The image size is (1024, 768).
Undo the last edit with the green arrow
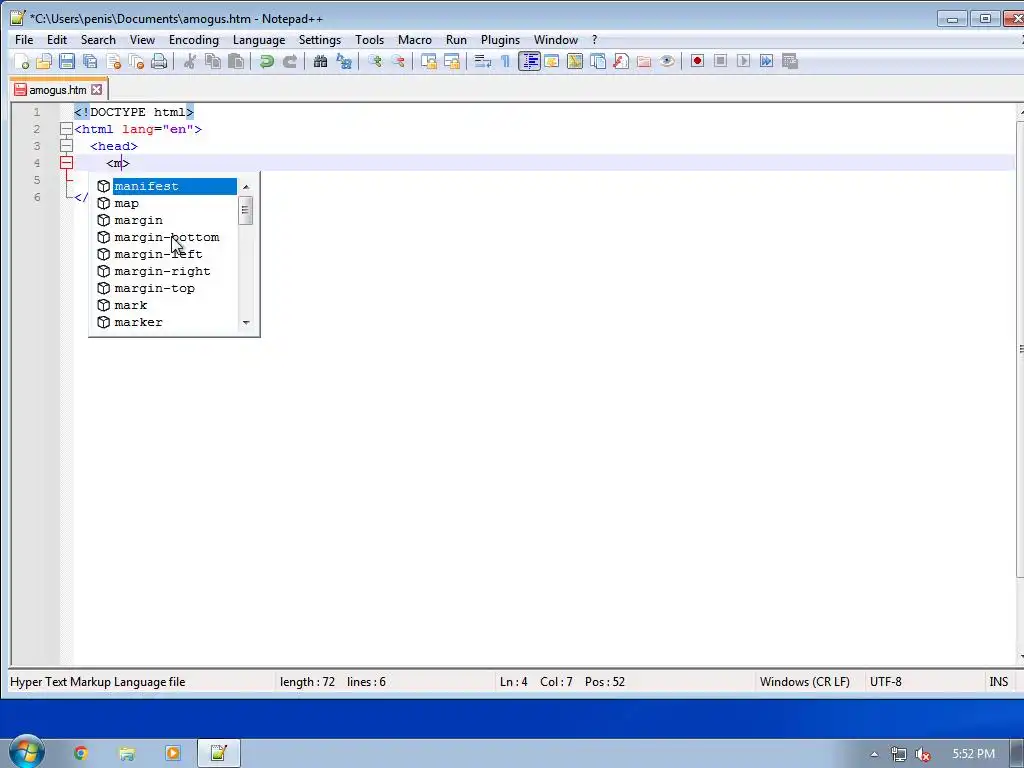266,61
